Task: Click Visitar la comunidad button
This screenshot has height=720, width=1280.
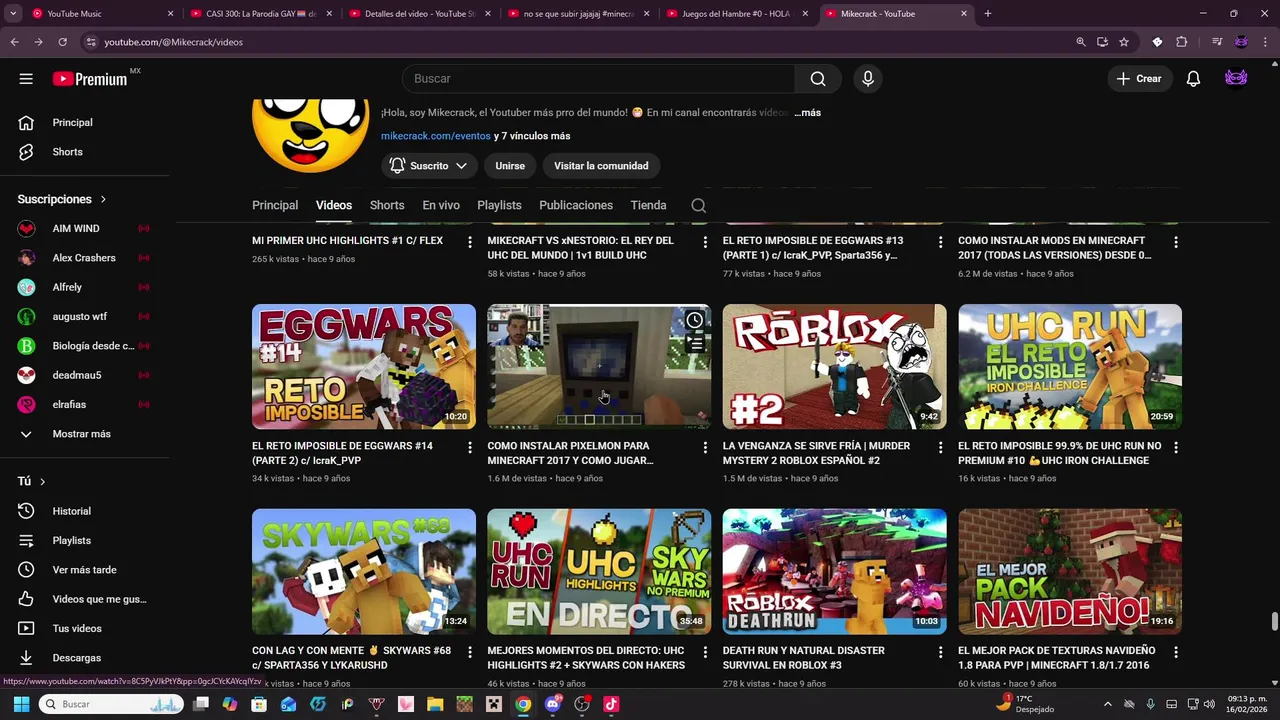Action: (x=601, y=166)
